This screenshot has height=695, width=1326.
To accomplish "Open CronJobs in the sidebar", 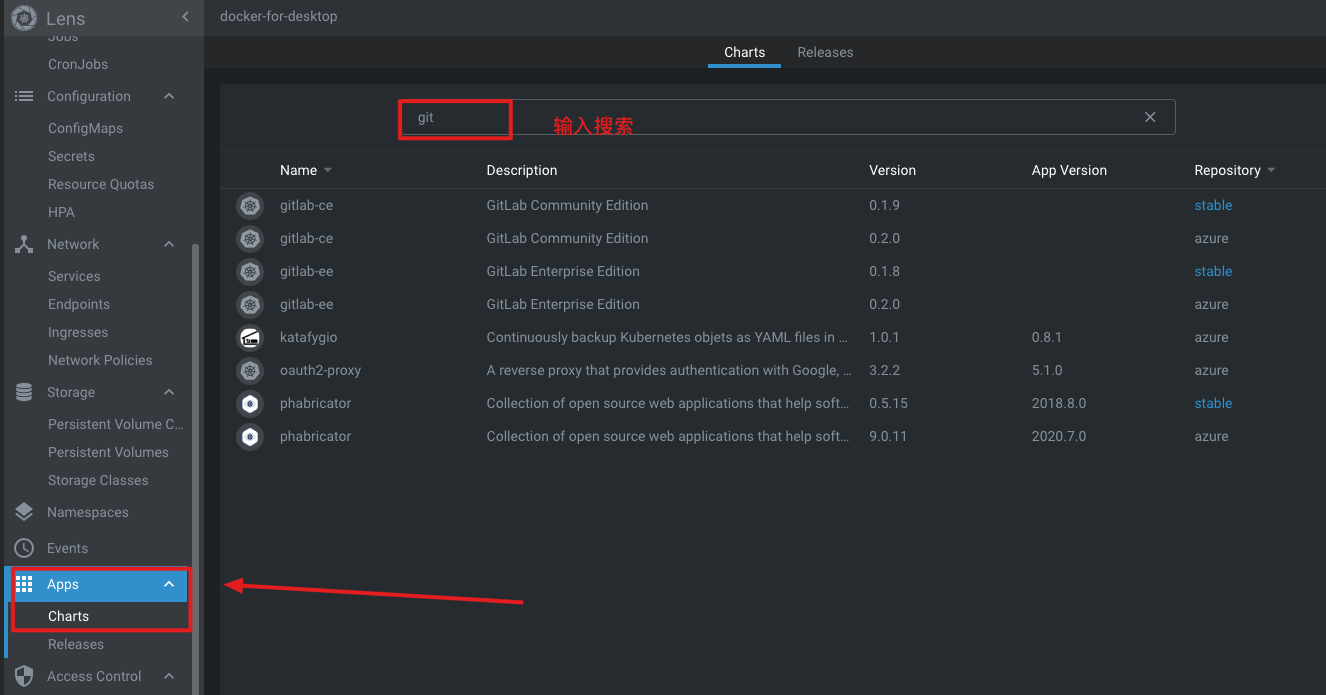I will [x=78, y=64].
